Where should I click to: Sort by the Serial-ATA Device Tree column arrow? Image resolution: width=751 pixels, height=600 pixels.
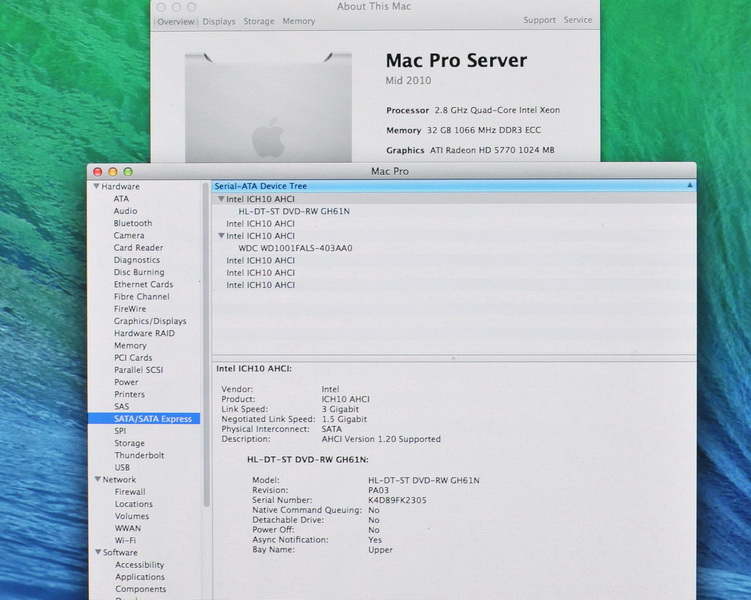(x=690, y=185)
